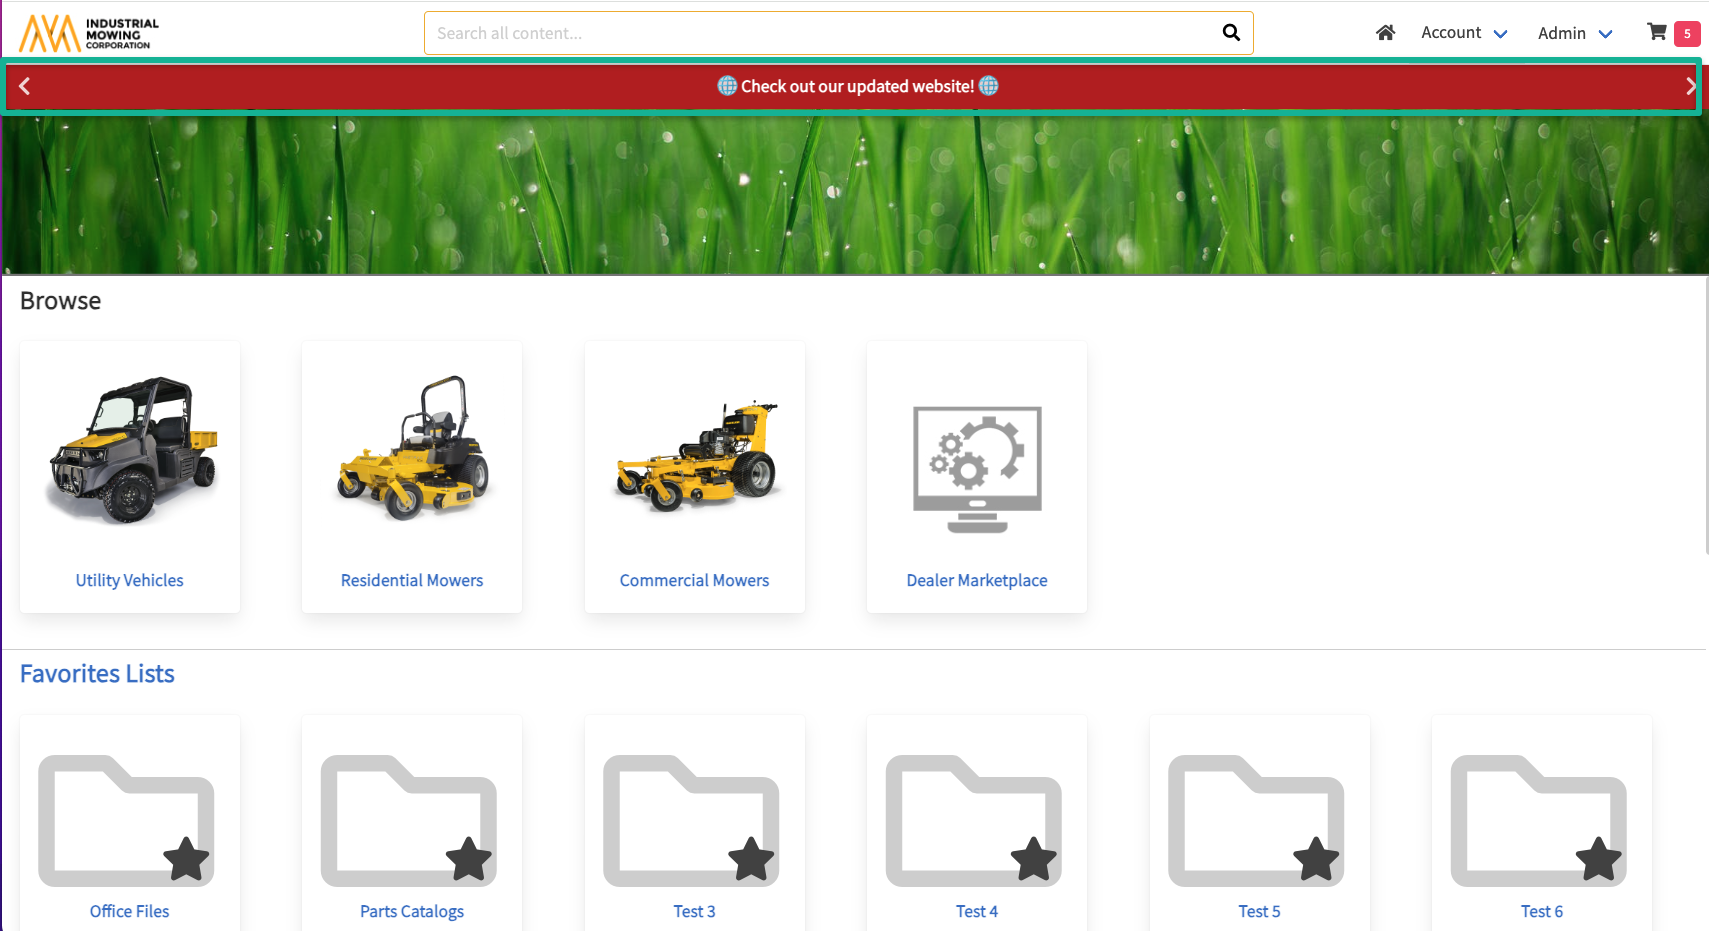The width and height of the screenshot is (1709, 931).
Task: Select the Test 6 folder icon
Action: pyautogui.click(x=1539, y=821)
